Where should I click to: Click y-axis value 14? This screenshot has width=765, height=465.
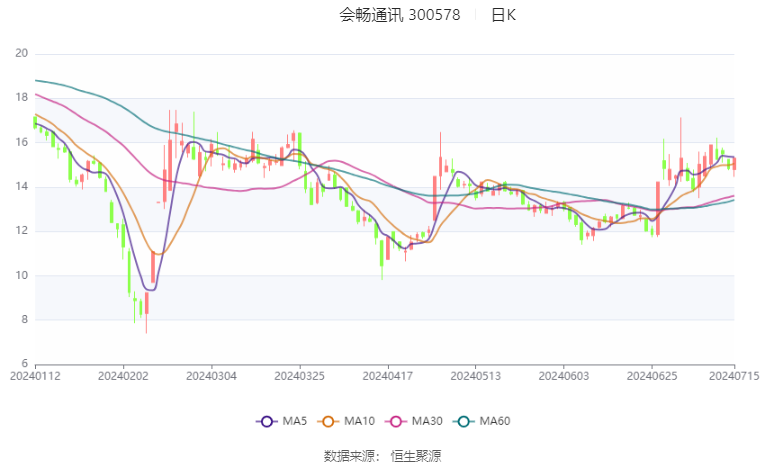click(x=21, y=186)
